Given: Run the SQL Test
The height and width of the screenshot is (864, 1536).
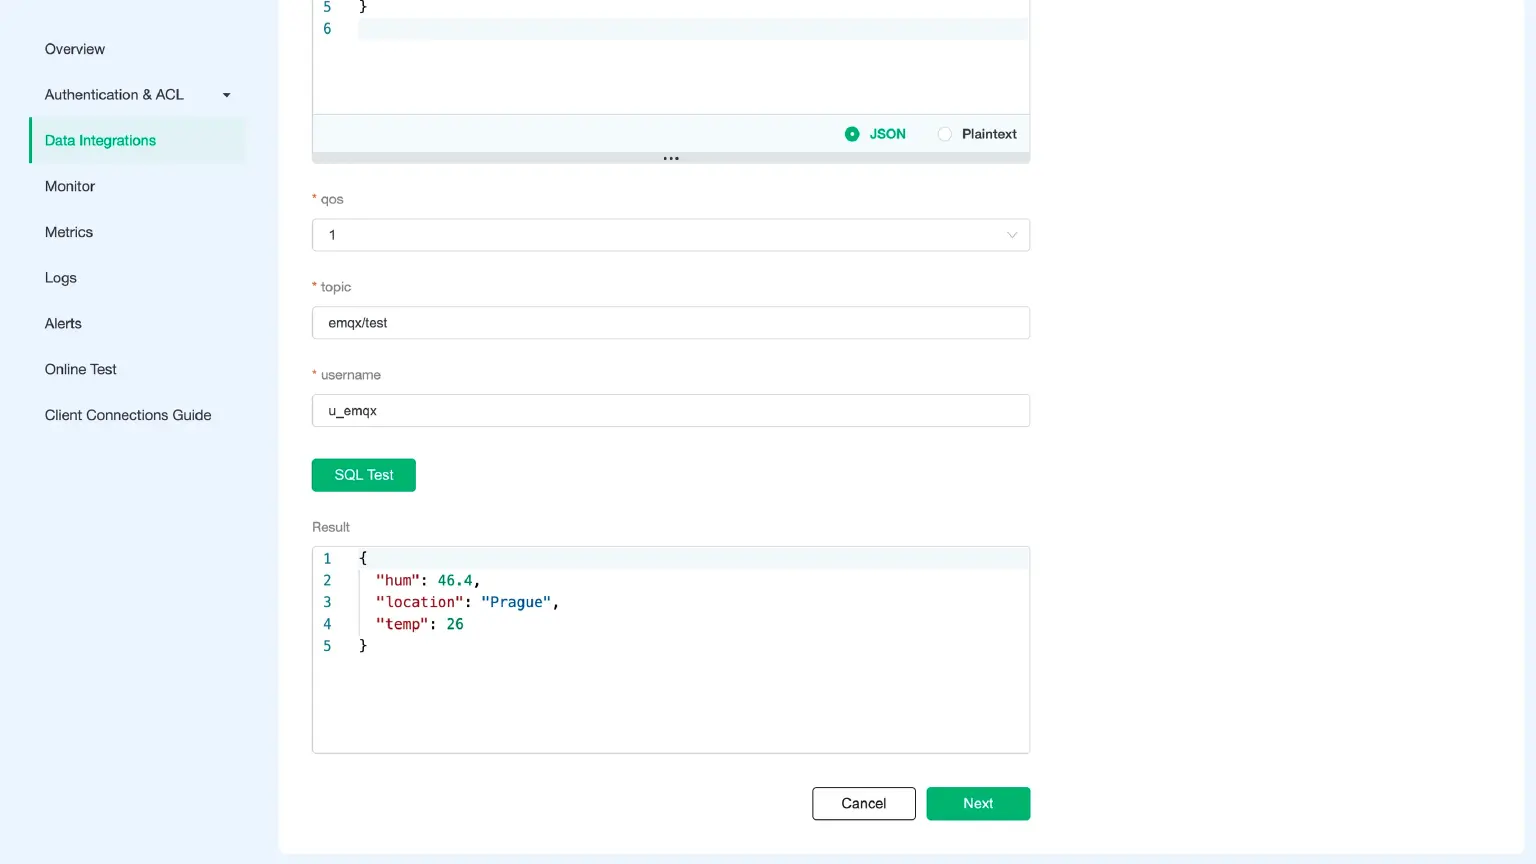Looking at the screenshot, I should [x=363, y=474].
